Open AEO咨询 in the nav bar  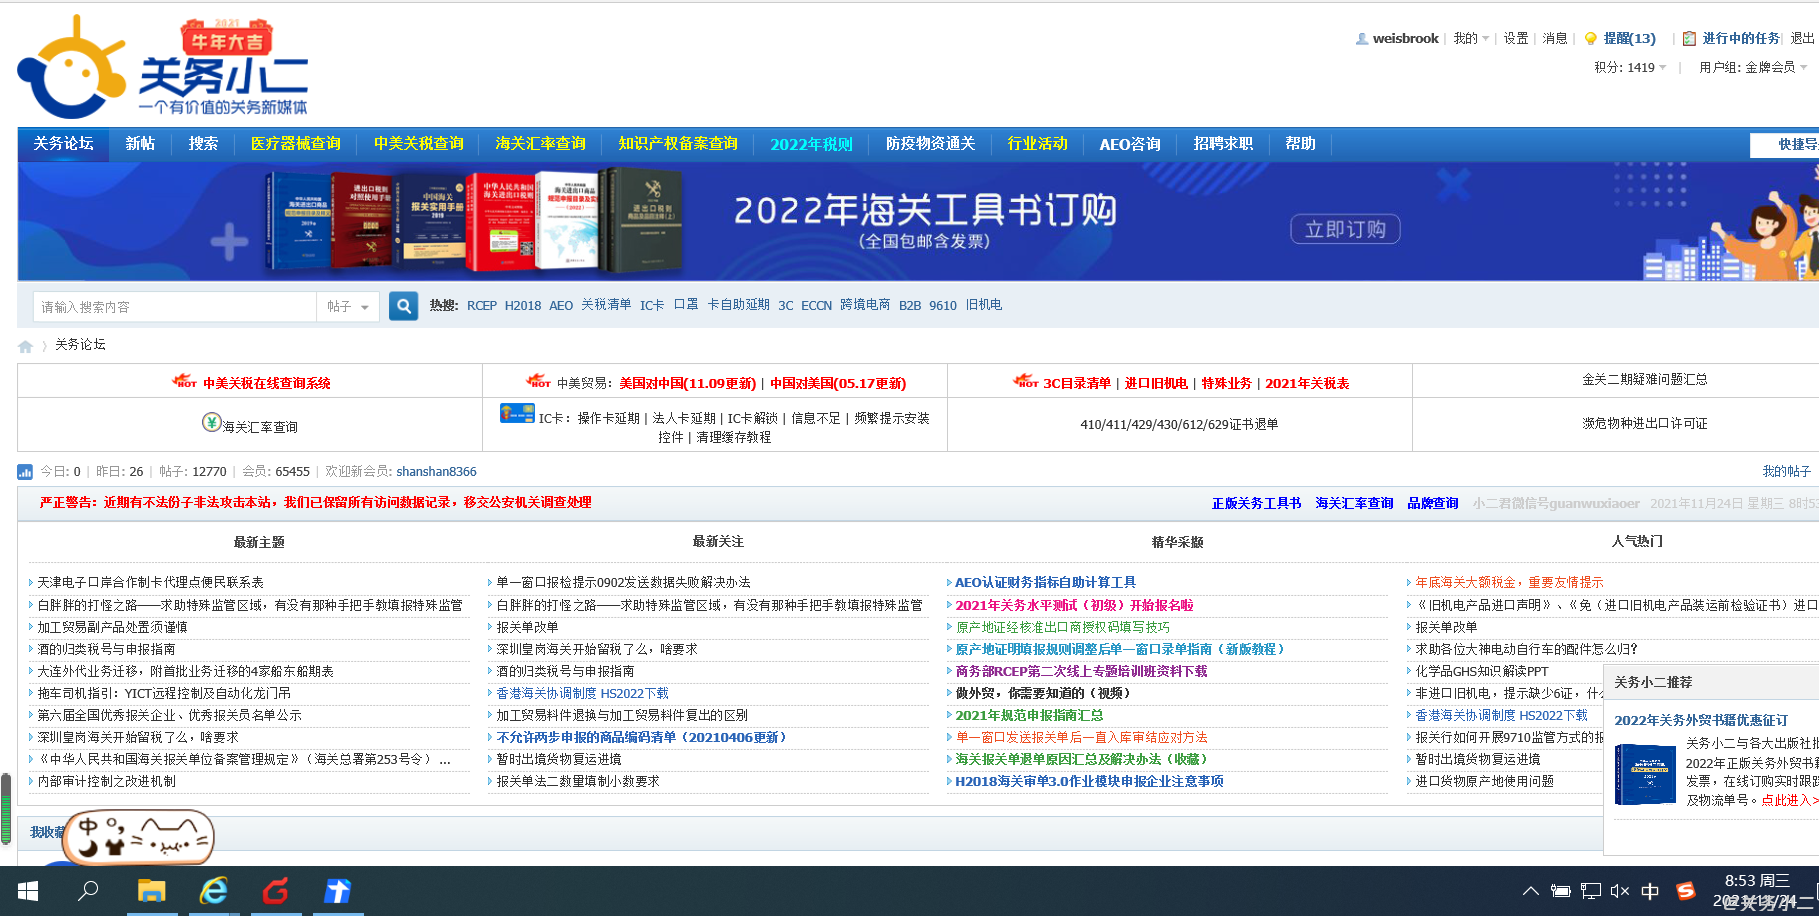(x=1130, y=144)
